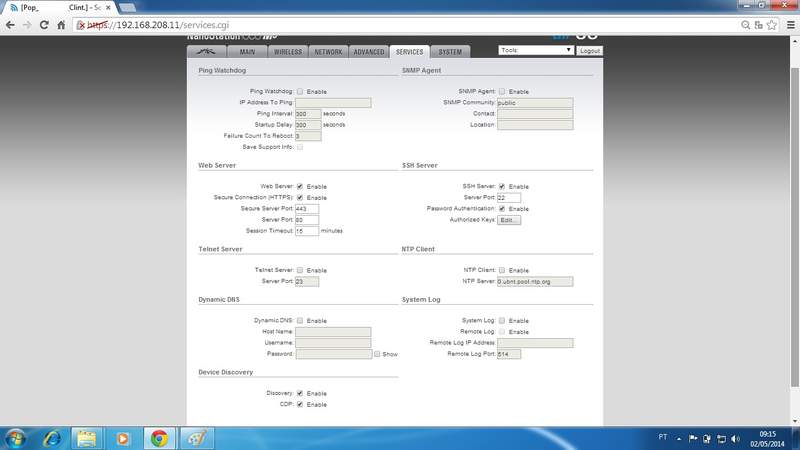Click the volume speaker tray icon
The height and width of the screenshot is (450, 800).
735,439
